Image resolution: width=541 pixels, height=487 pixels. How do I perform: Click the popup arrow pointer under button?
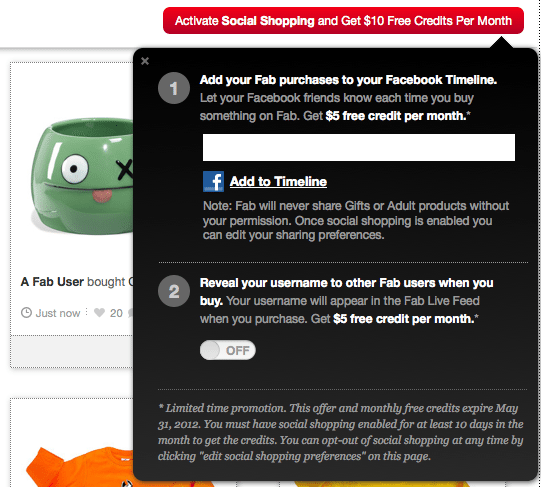click(501, 42)
